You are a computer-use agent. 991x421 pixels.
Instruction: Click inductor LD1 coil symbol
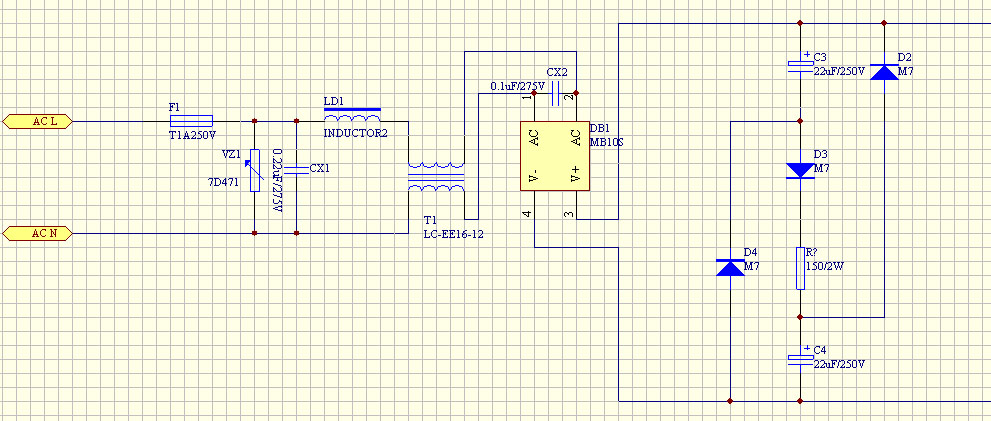click(x=352, y=116)
